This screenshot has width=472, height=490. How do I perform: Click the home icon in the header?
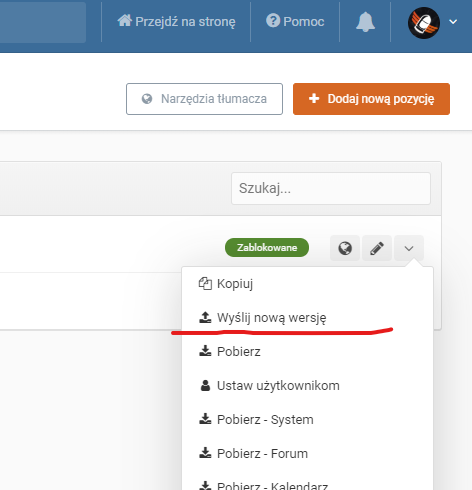pos(125,21)
